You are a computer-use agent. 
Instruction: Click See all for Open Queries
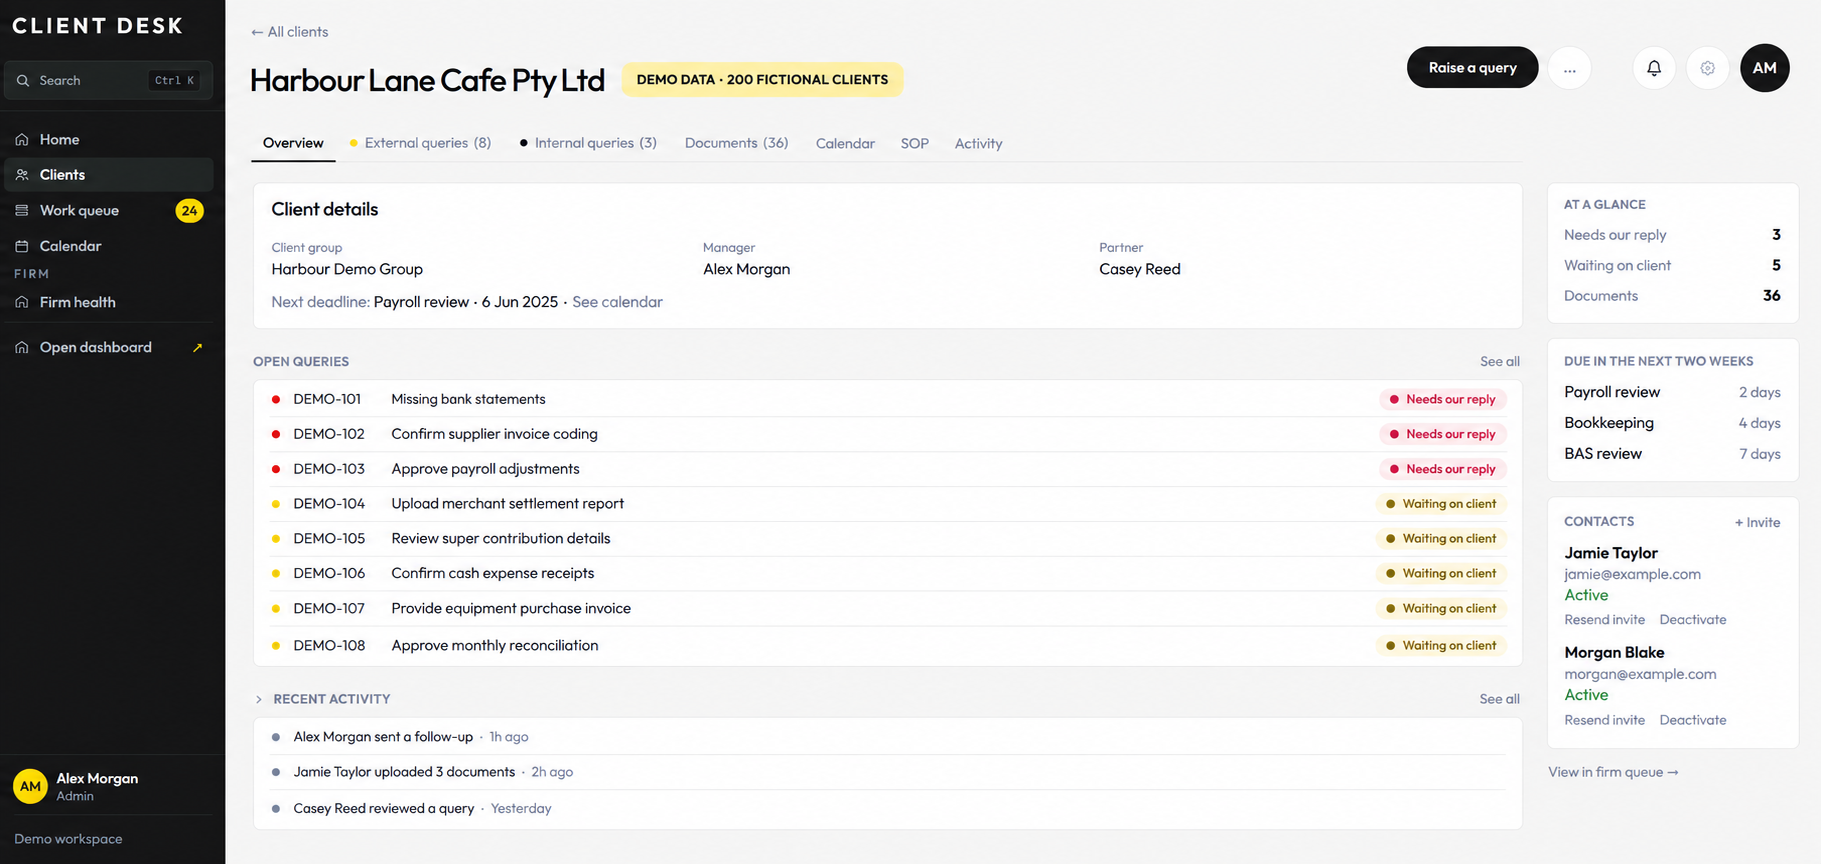[x=1499, y=361]
